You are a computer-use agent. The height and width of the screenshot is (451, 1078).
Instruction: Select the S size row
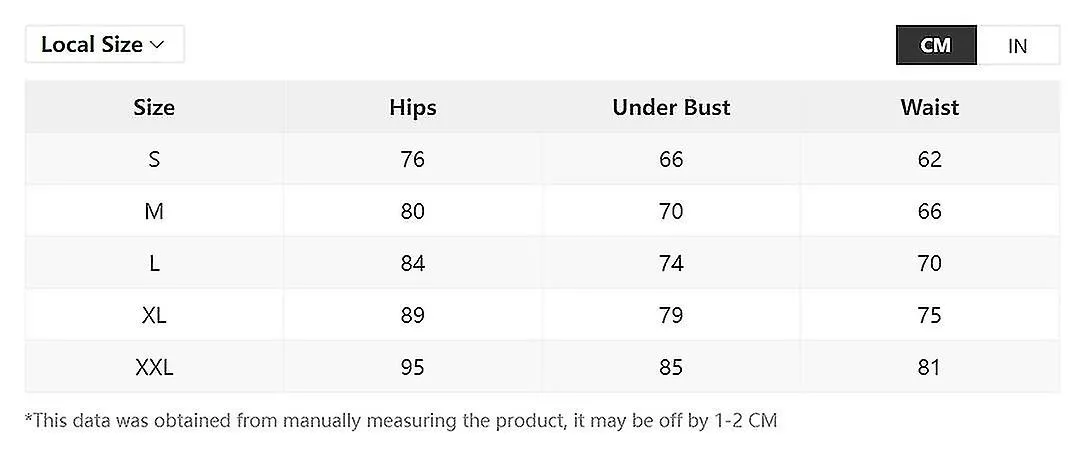coord(542,159)
